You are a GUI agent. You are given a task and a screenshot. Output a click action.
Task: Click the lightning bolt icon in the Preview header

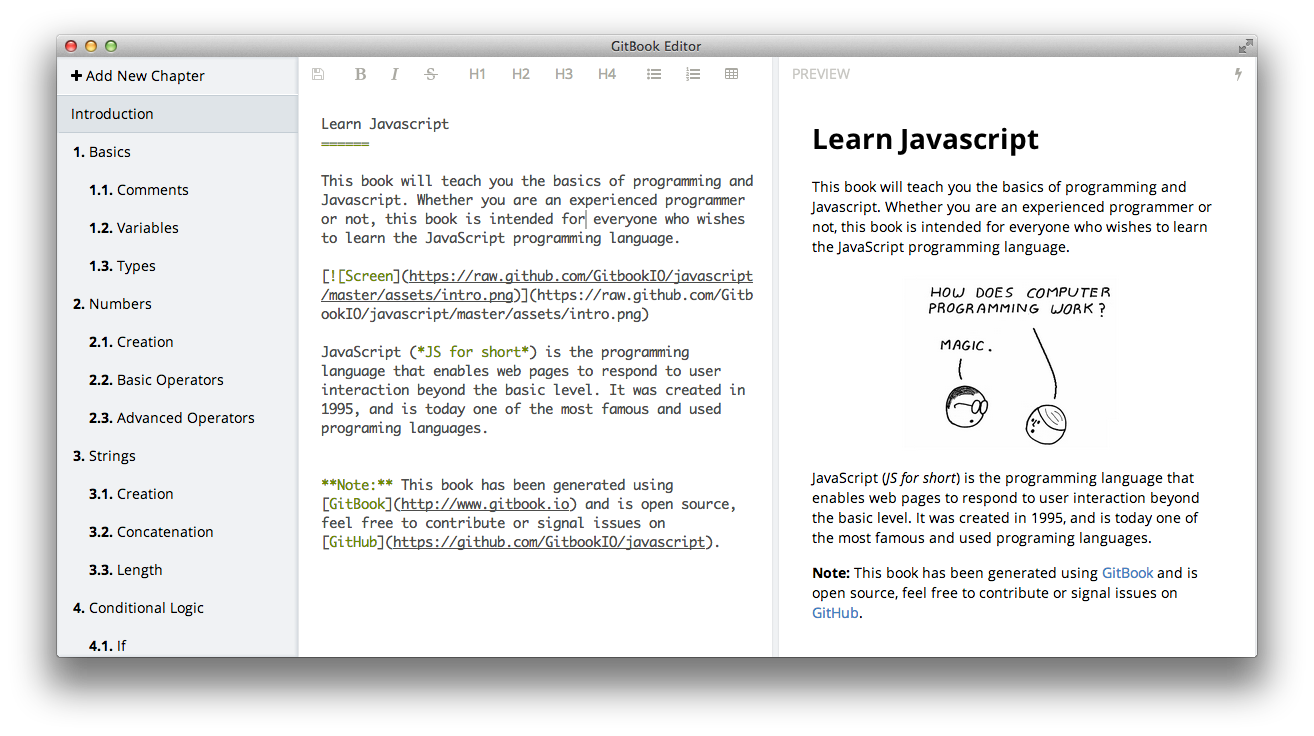[x=1238, y=74]
